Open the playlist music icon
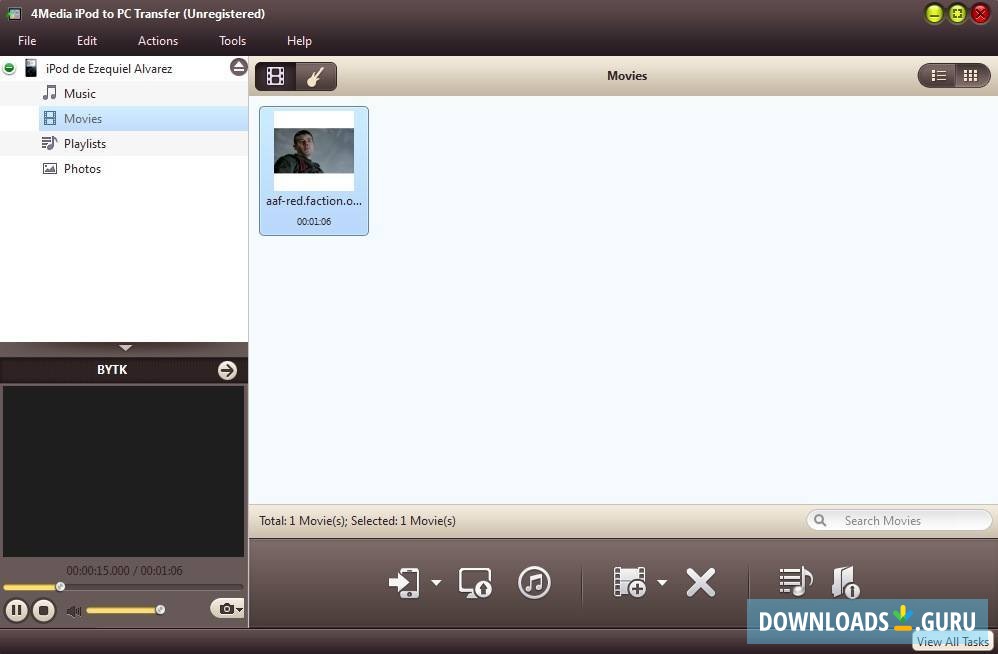Image resolution: width=998 pixels, height=654 pixels. 793,581
